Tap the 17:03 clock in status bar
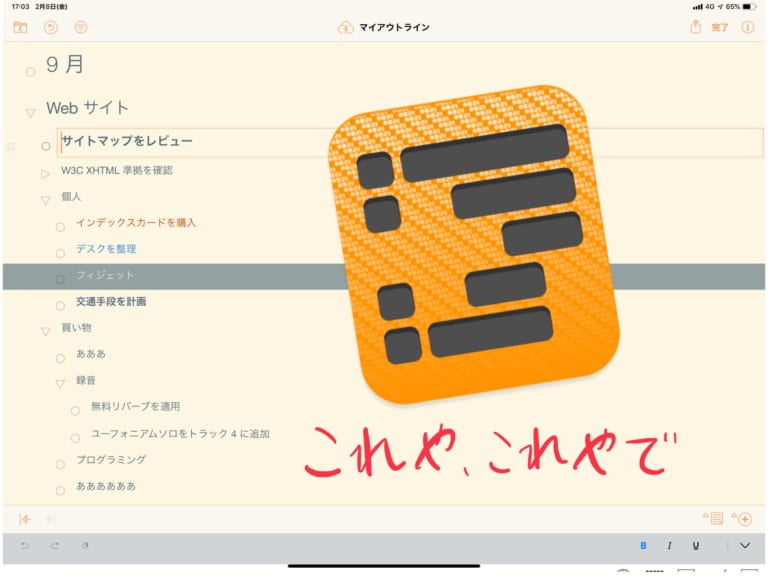This screenshot has height=576, width=768. 21,6
